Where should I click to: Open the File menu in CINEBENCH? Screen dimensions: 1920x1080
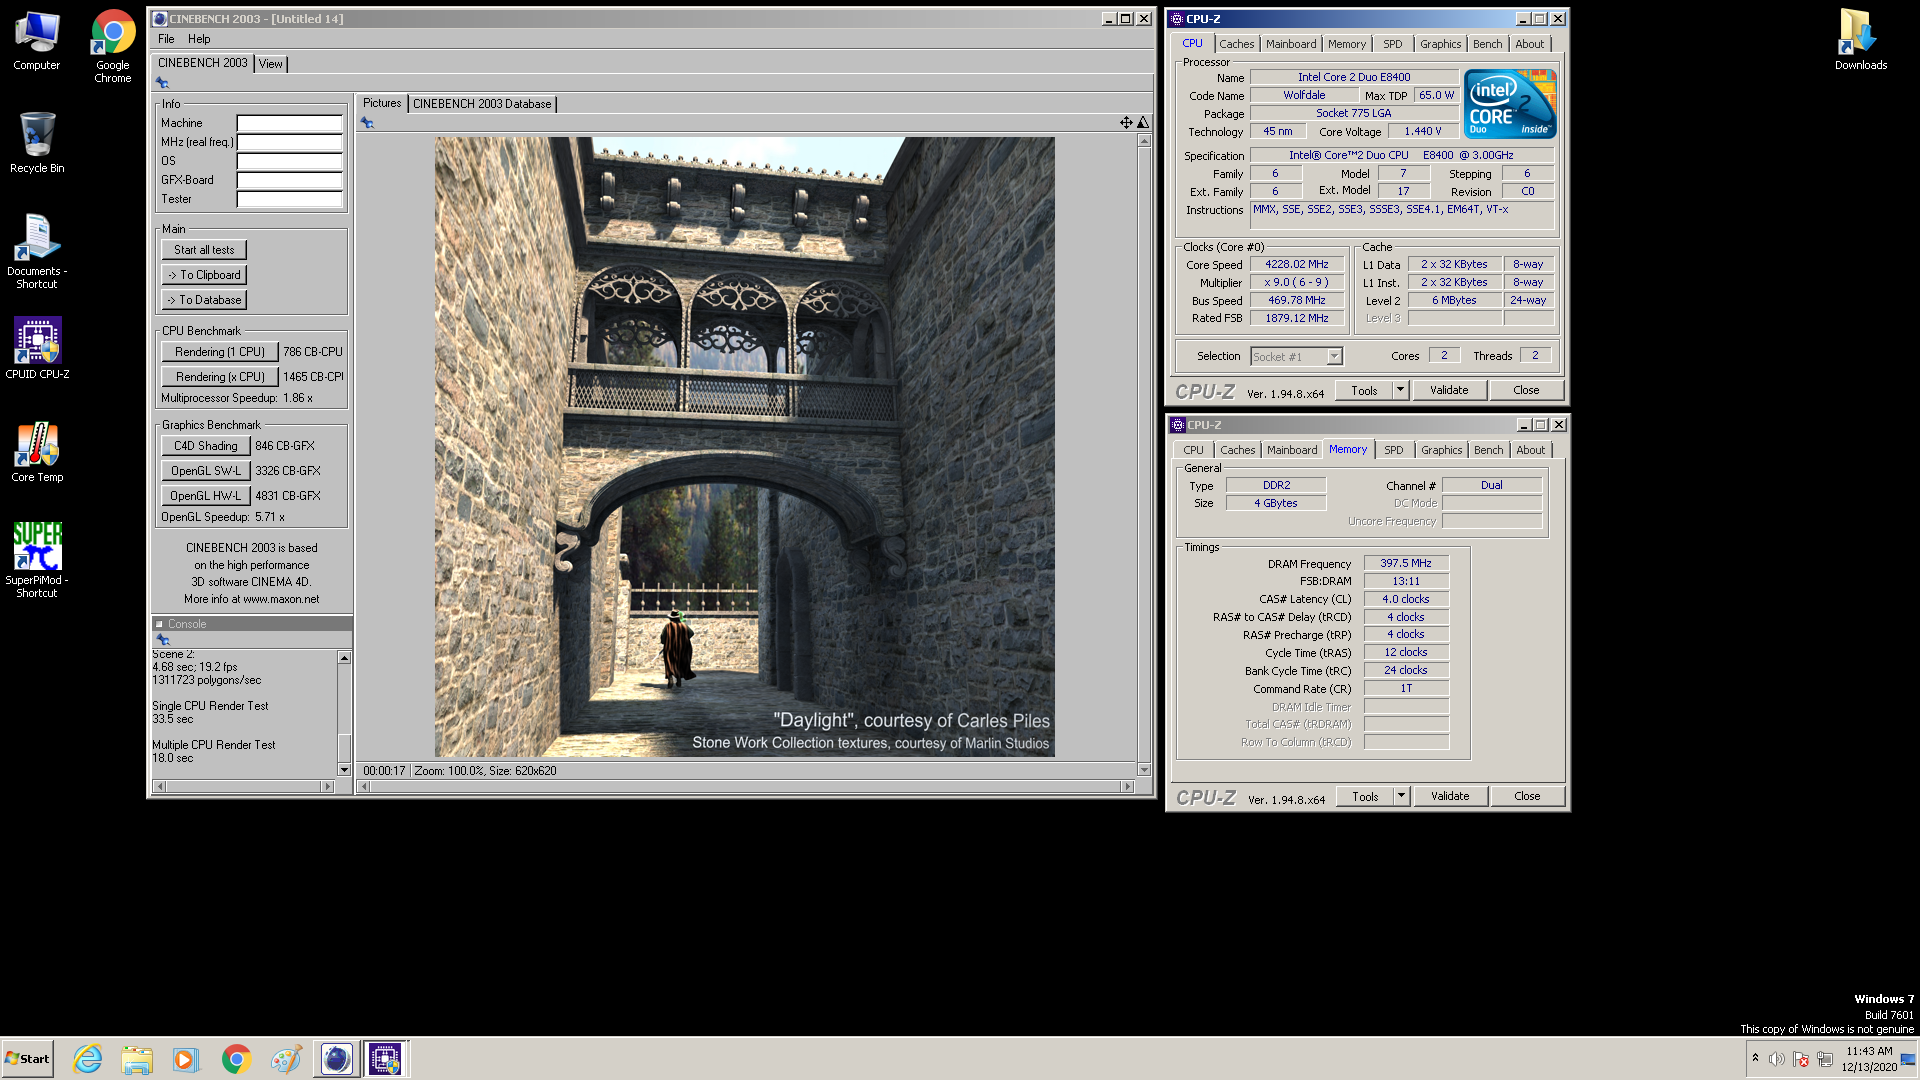166,39
